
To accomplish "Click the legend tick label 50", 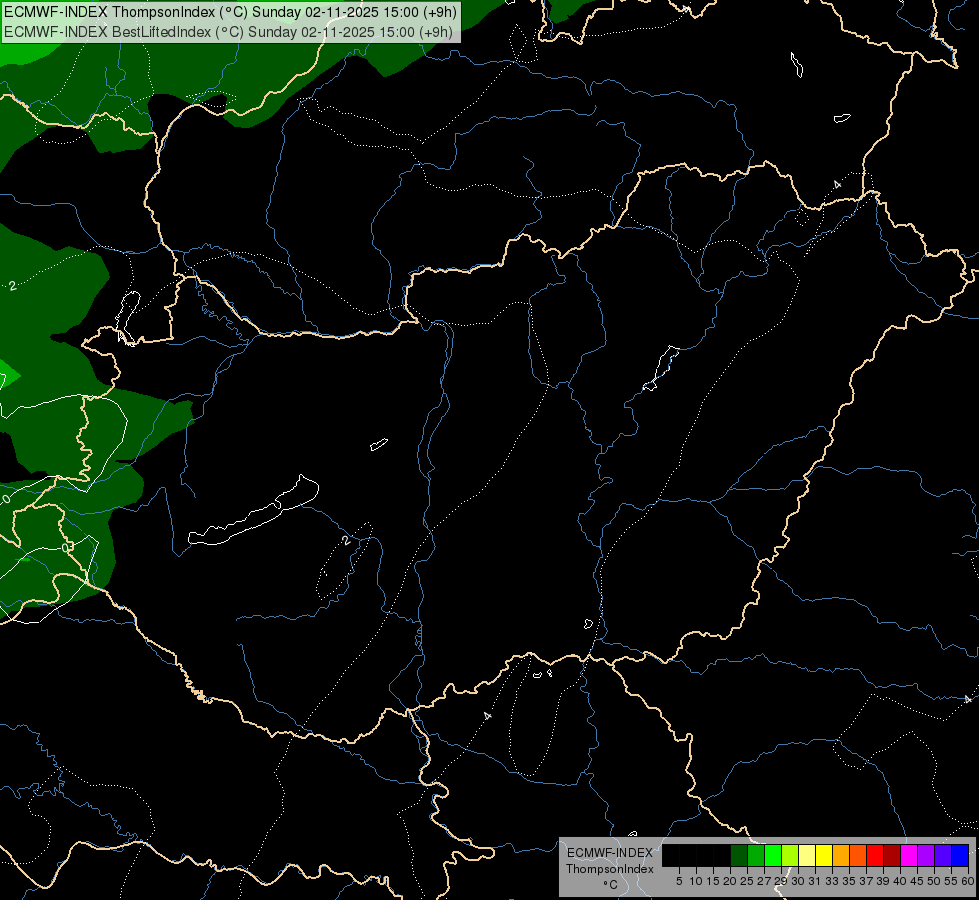I will [934, 881].
